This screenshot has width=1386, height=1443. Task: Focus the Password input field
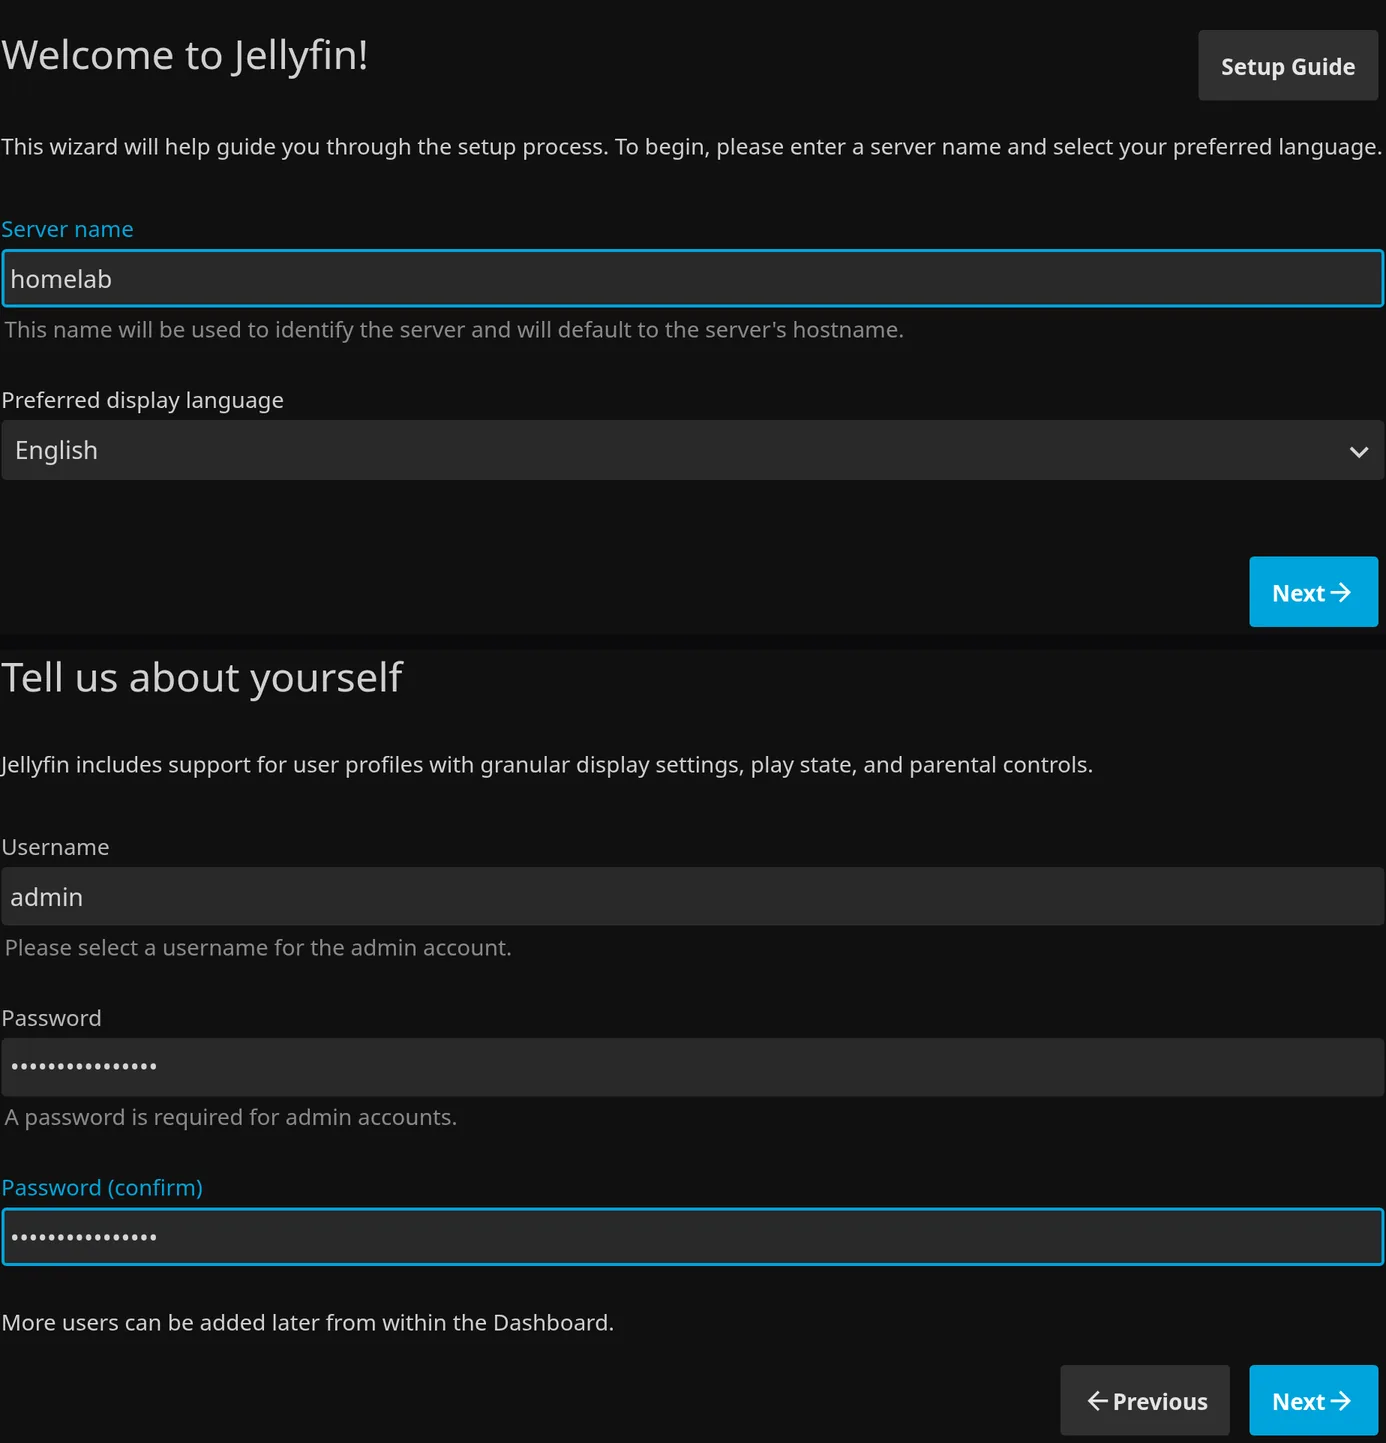pyautogui.click(x=692, y=1067)
